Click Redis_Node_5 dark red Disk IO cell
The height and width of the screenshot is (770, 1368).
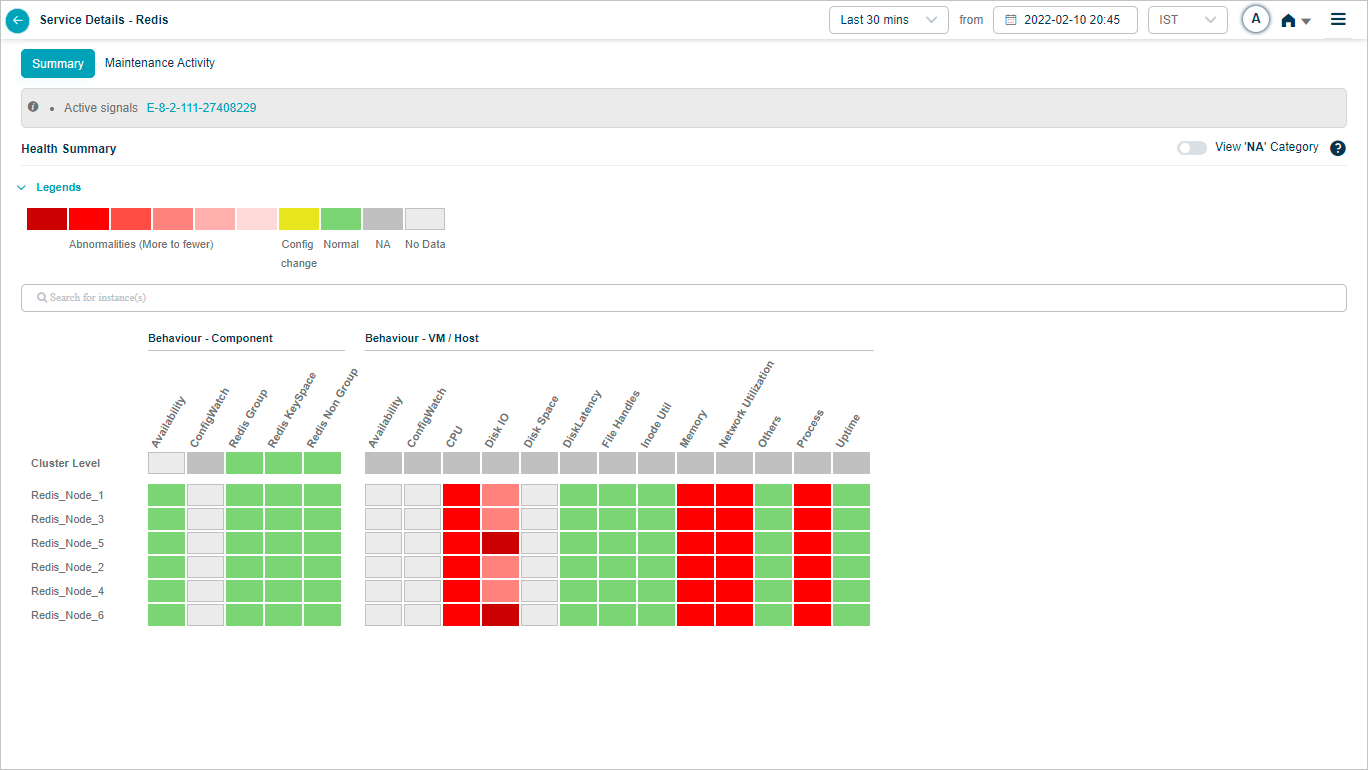click(500, 543)
